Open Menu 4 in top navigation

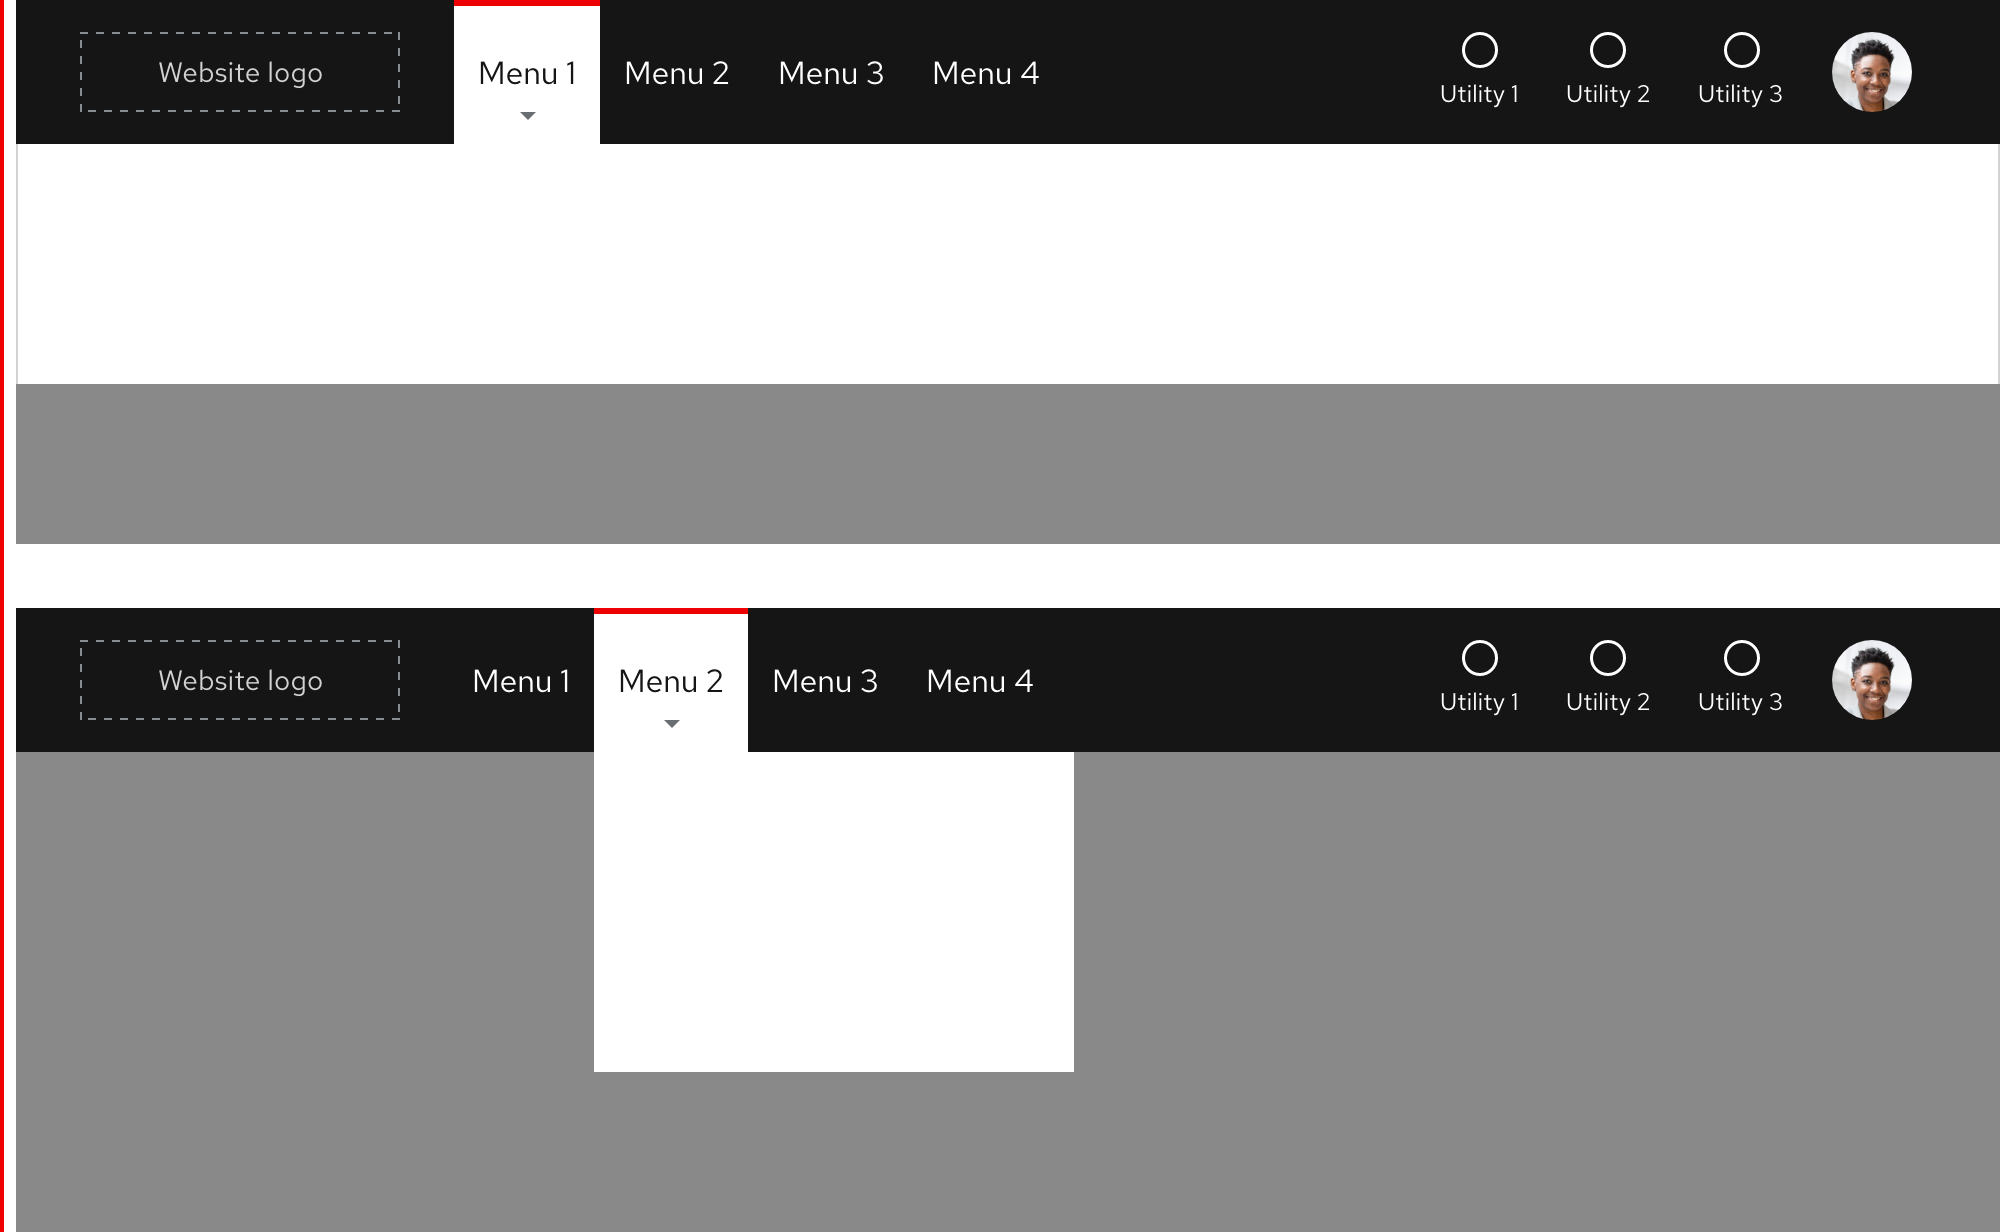[x=985, y=73]
